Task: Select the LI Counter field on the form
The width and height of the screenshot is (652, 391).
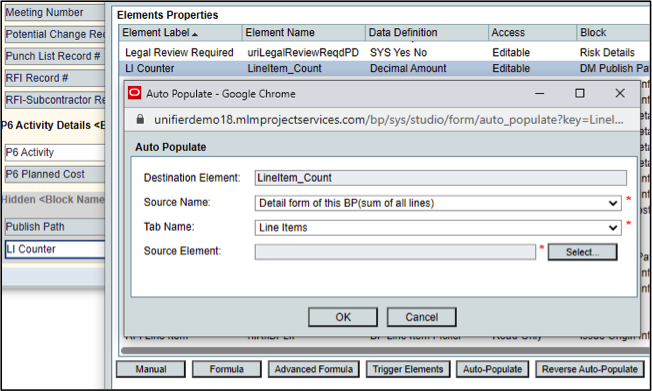Action: pyautogui.click(x=54, y=249)
